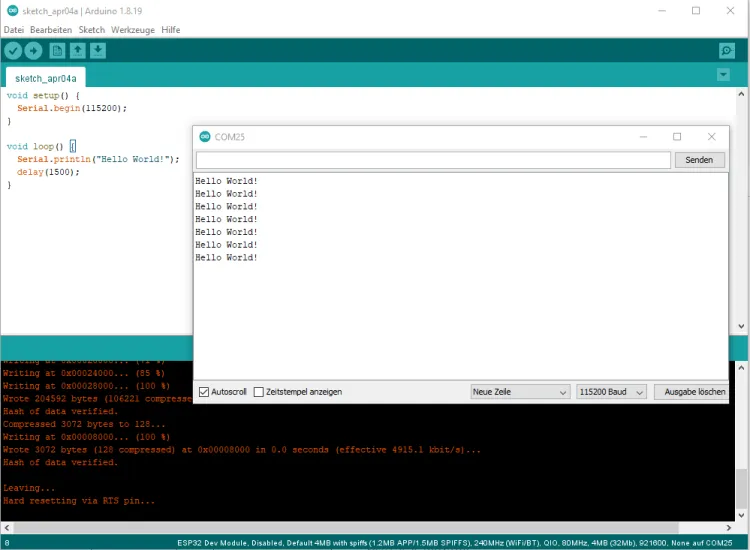750x550 pixels.
Task: Create a new sketch with New icon
Action: coord(58,51)
